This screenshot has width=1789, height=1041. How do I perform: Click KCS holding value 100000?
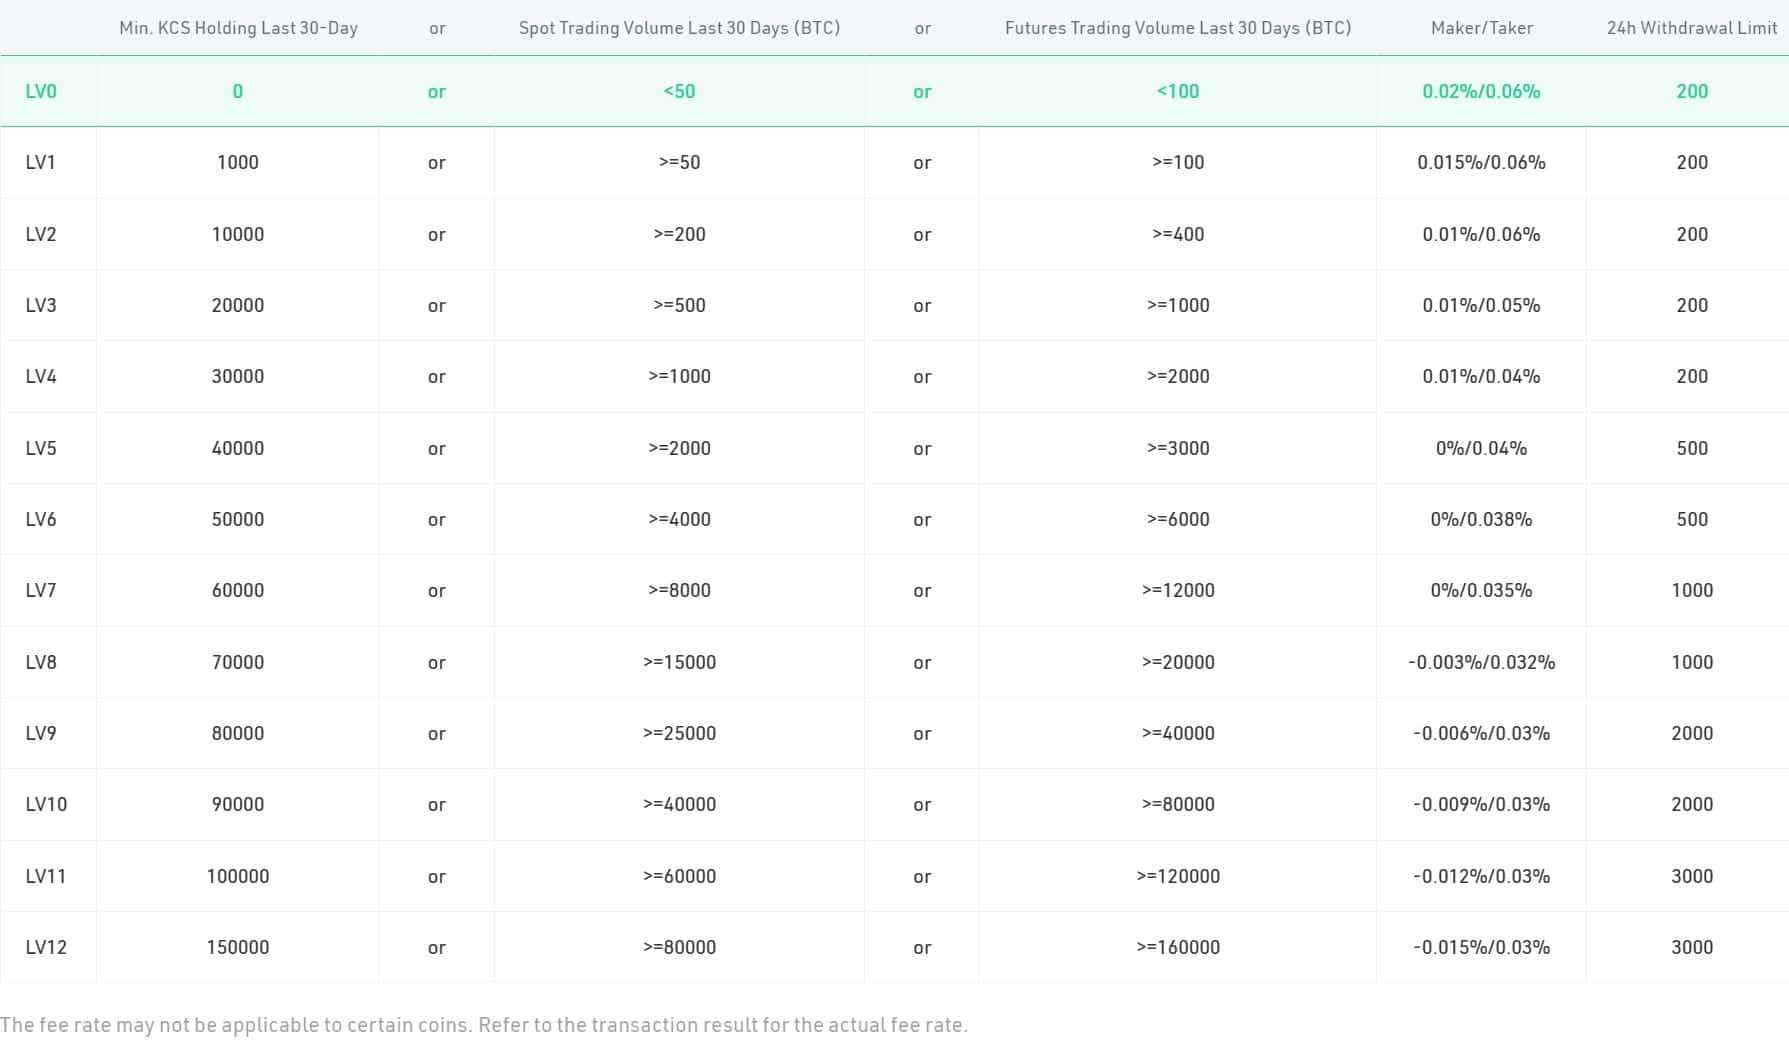coord(238,876)
